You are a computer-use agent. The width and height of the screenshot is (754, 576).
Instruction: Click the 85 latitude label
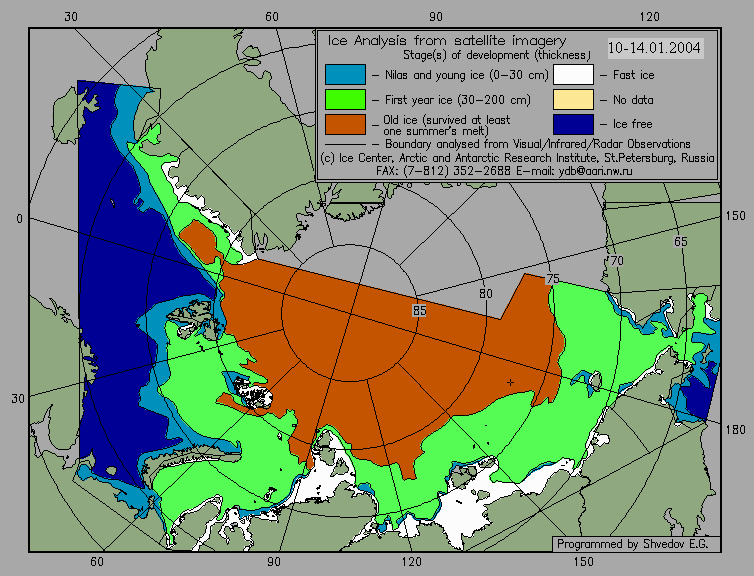419,311
